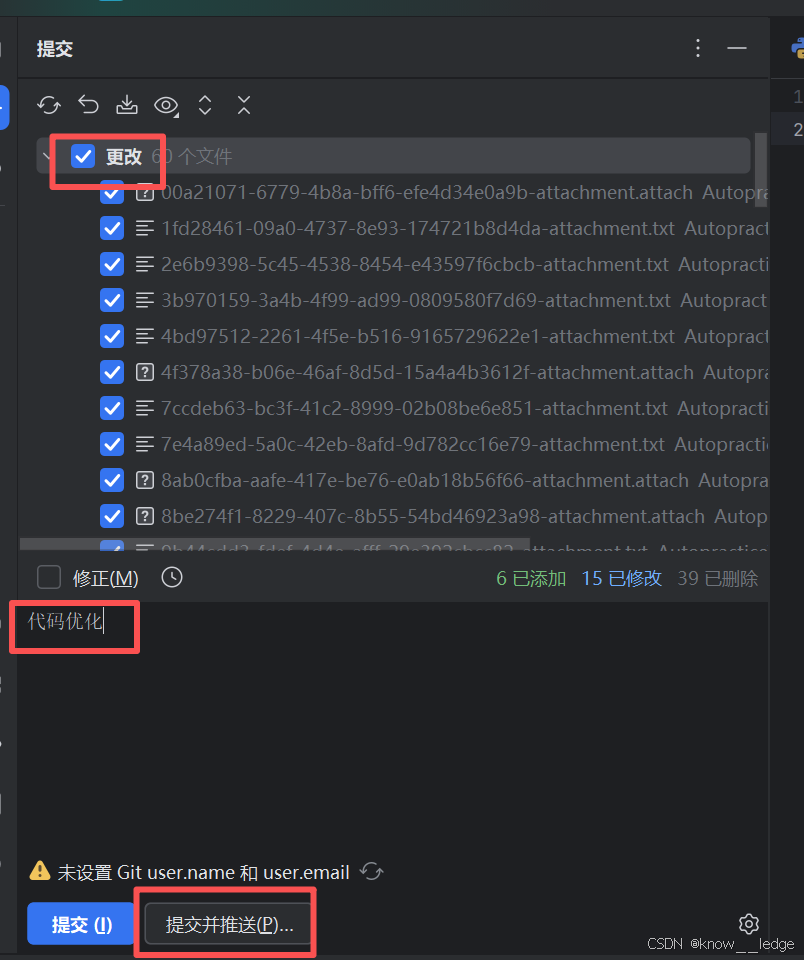
Task: Click the 提交 (I) commit button
Action: coord(81,924)
